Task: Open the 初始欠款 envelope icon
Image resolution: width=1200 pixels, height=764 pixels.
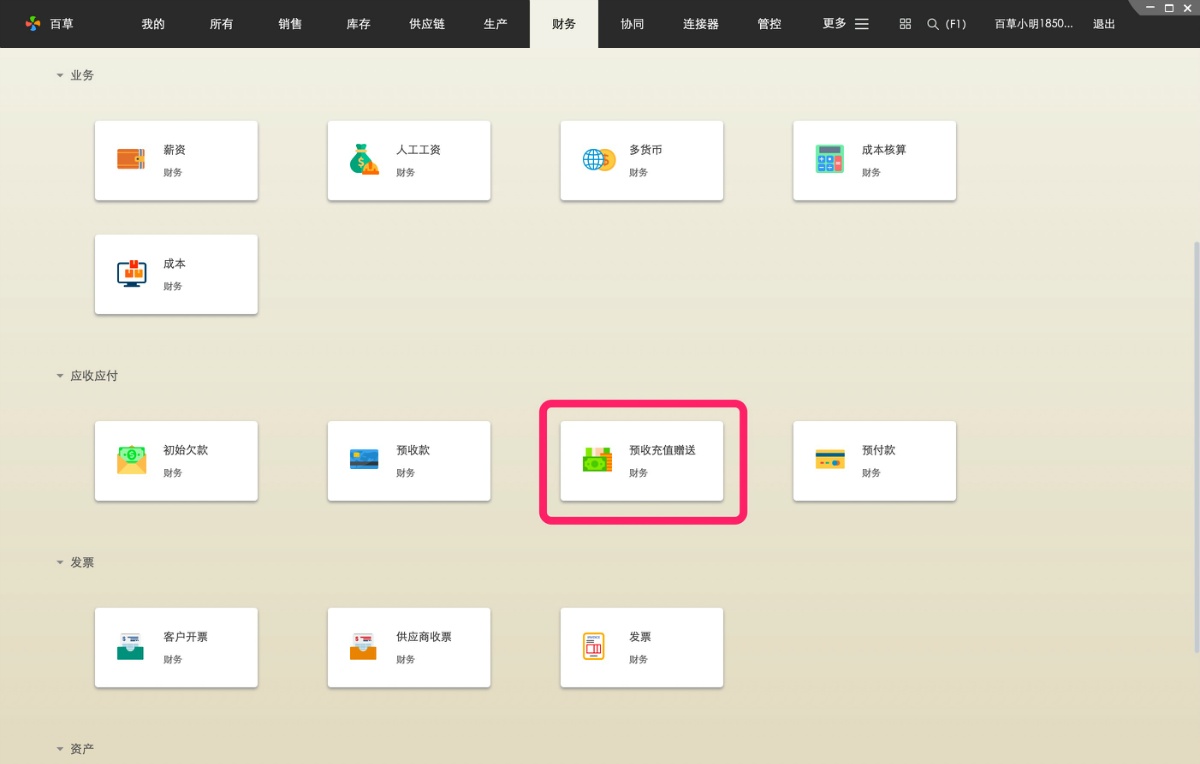Action: pos(131,460)
